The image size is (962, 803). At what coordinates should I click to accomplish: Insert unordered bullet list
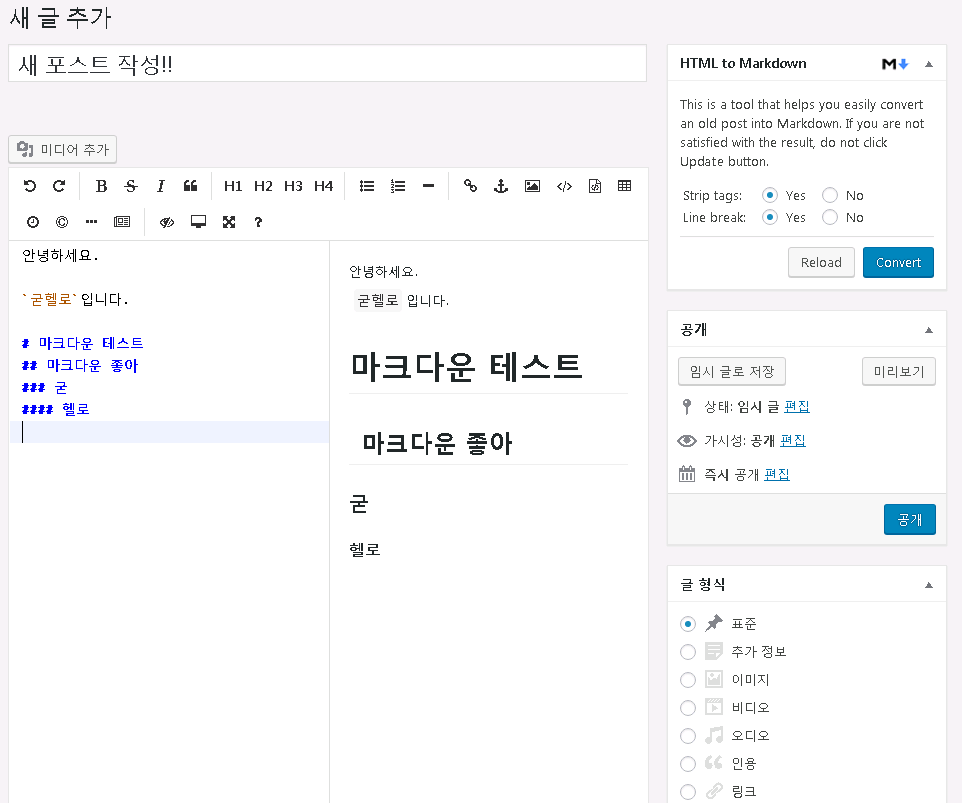click(367, 186)
